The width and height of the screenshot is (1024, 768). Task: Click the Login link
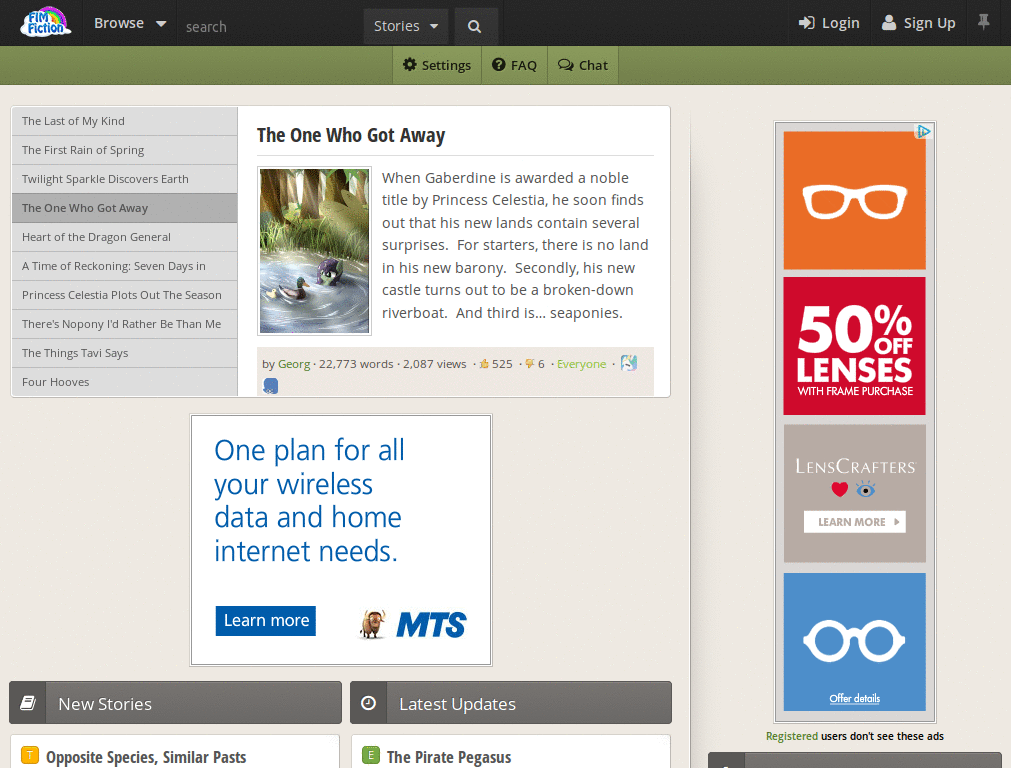point(829,23)
